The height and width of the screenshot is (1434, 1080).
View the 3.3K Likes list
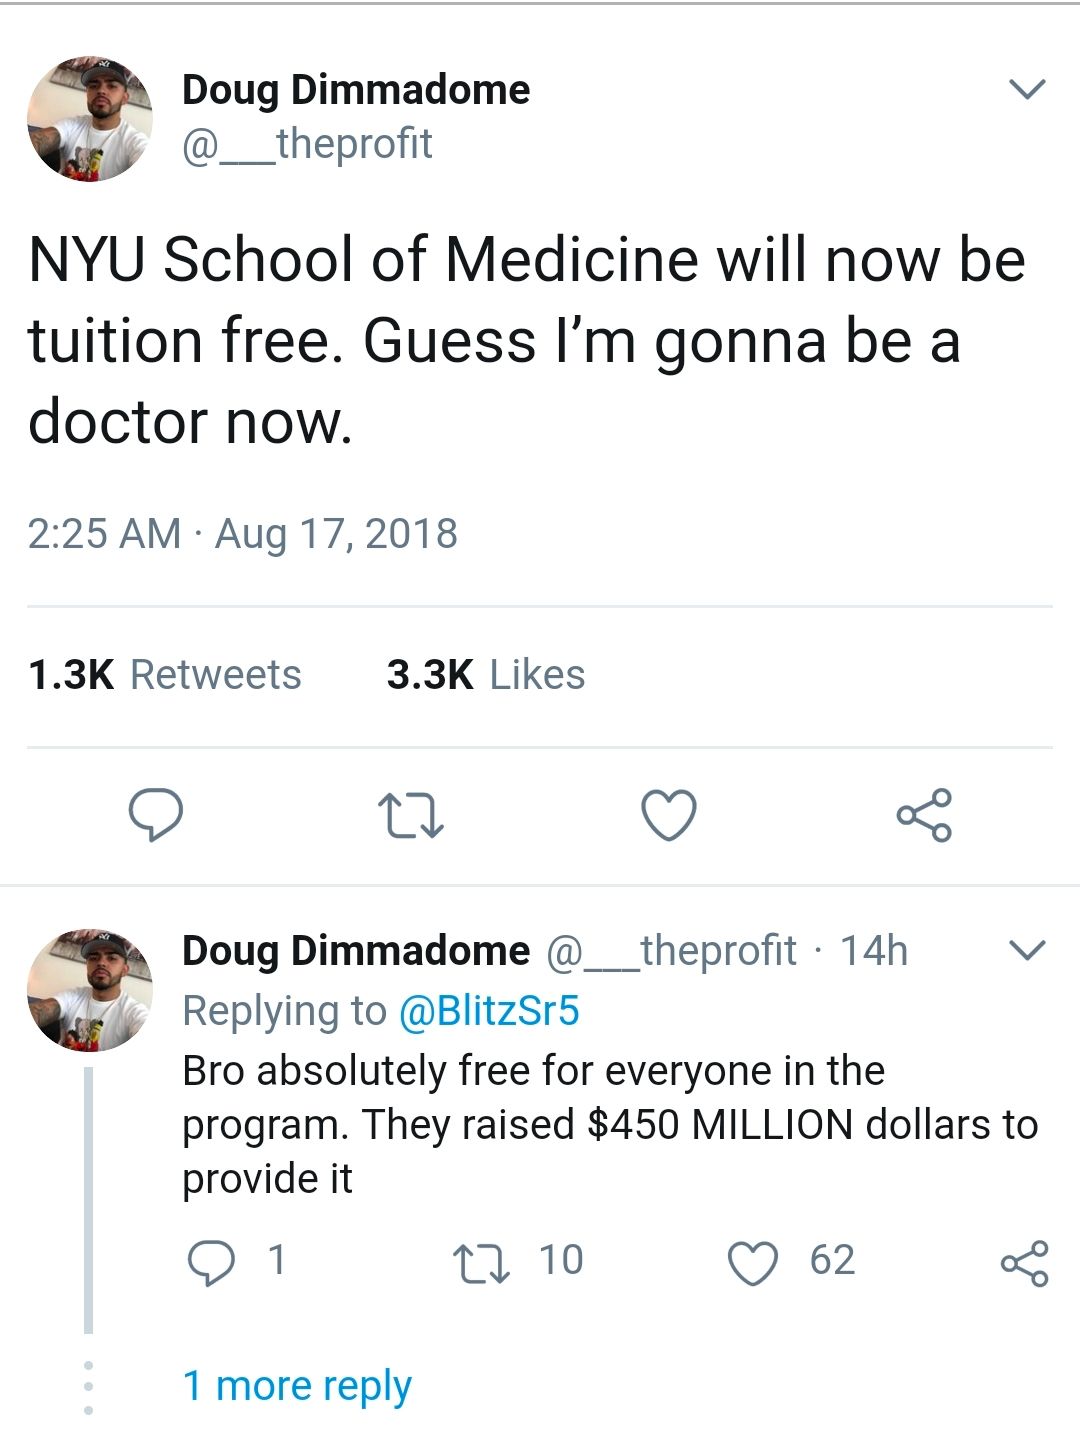[486, 675]
